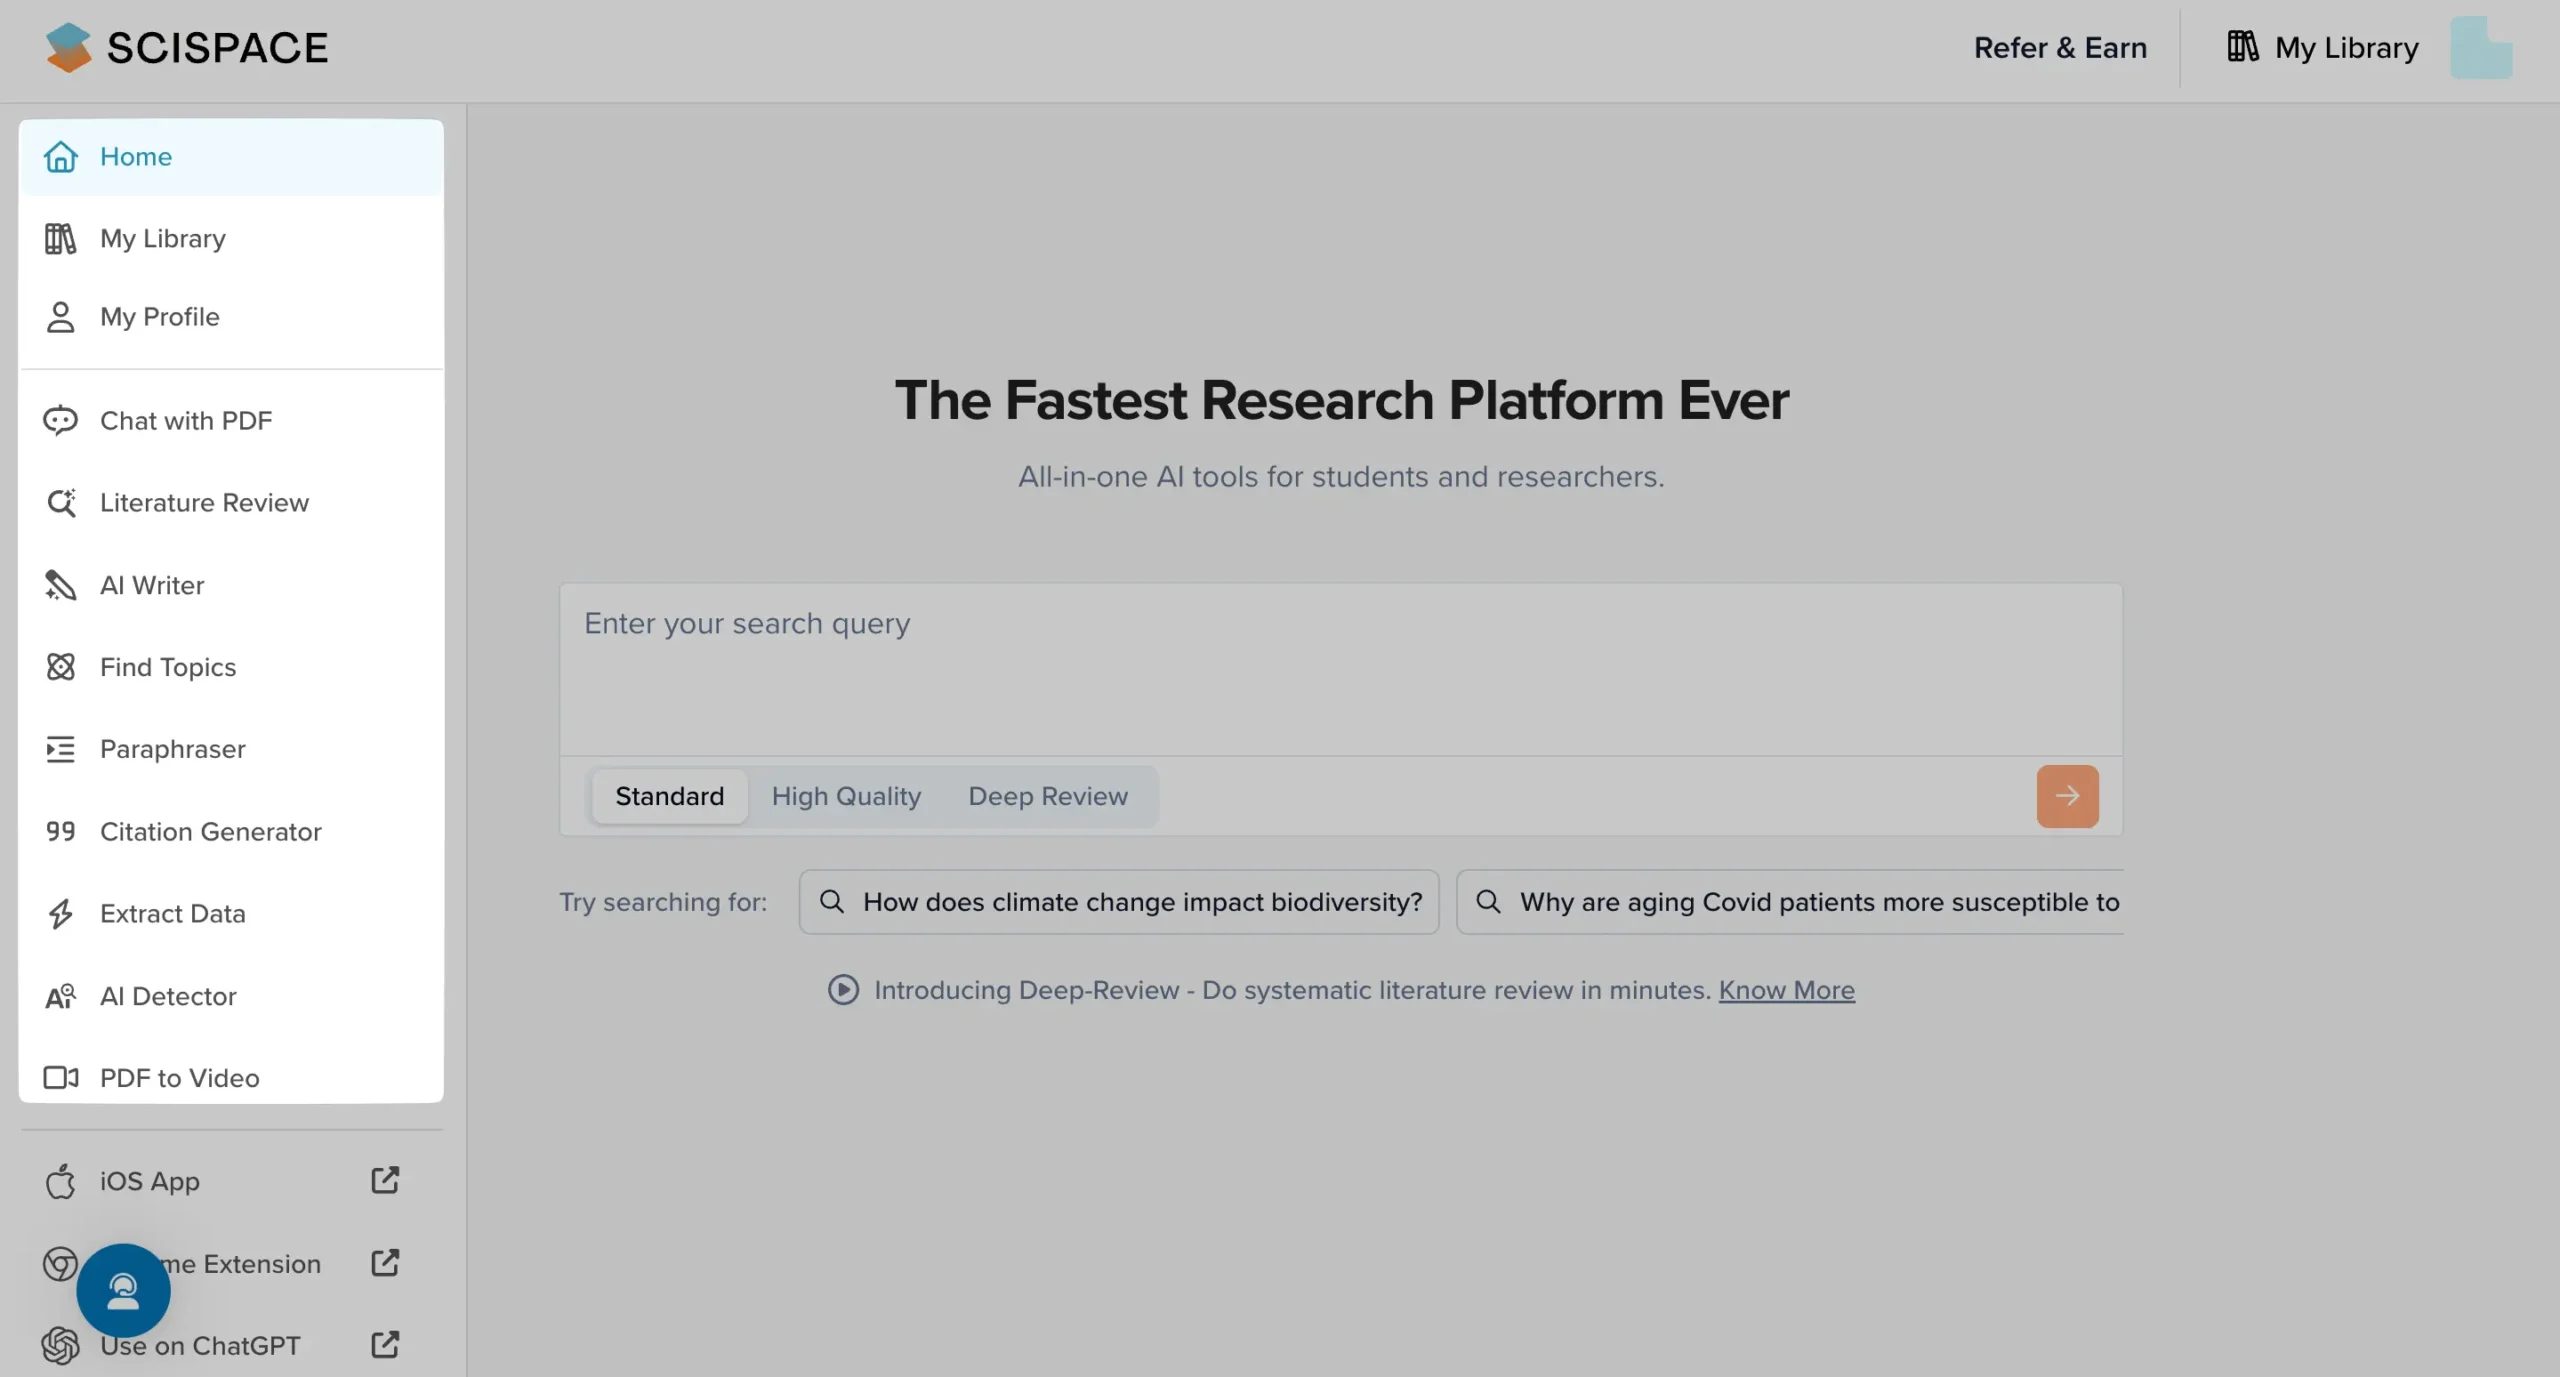Click the Literature Review search-sparkle icon

point(61,503)
